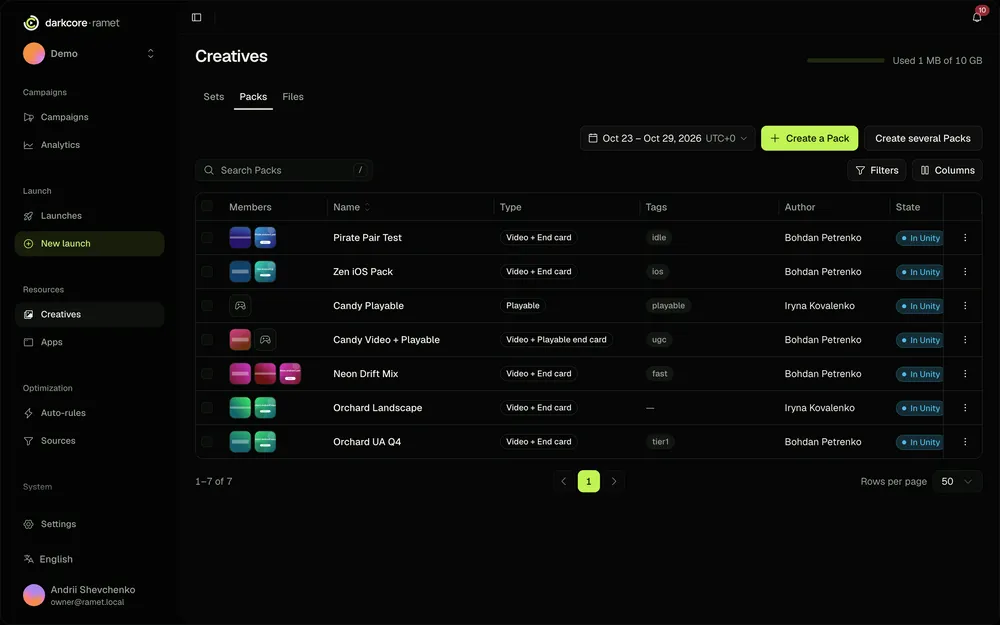Image resolution: width=1000 pixels, height=625 pixels.
Task: Open Auto-rules in the sidebar
Action: click(x=89, y=413)
